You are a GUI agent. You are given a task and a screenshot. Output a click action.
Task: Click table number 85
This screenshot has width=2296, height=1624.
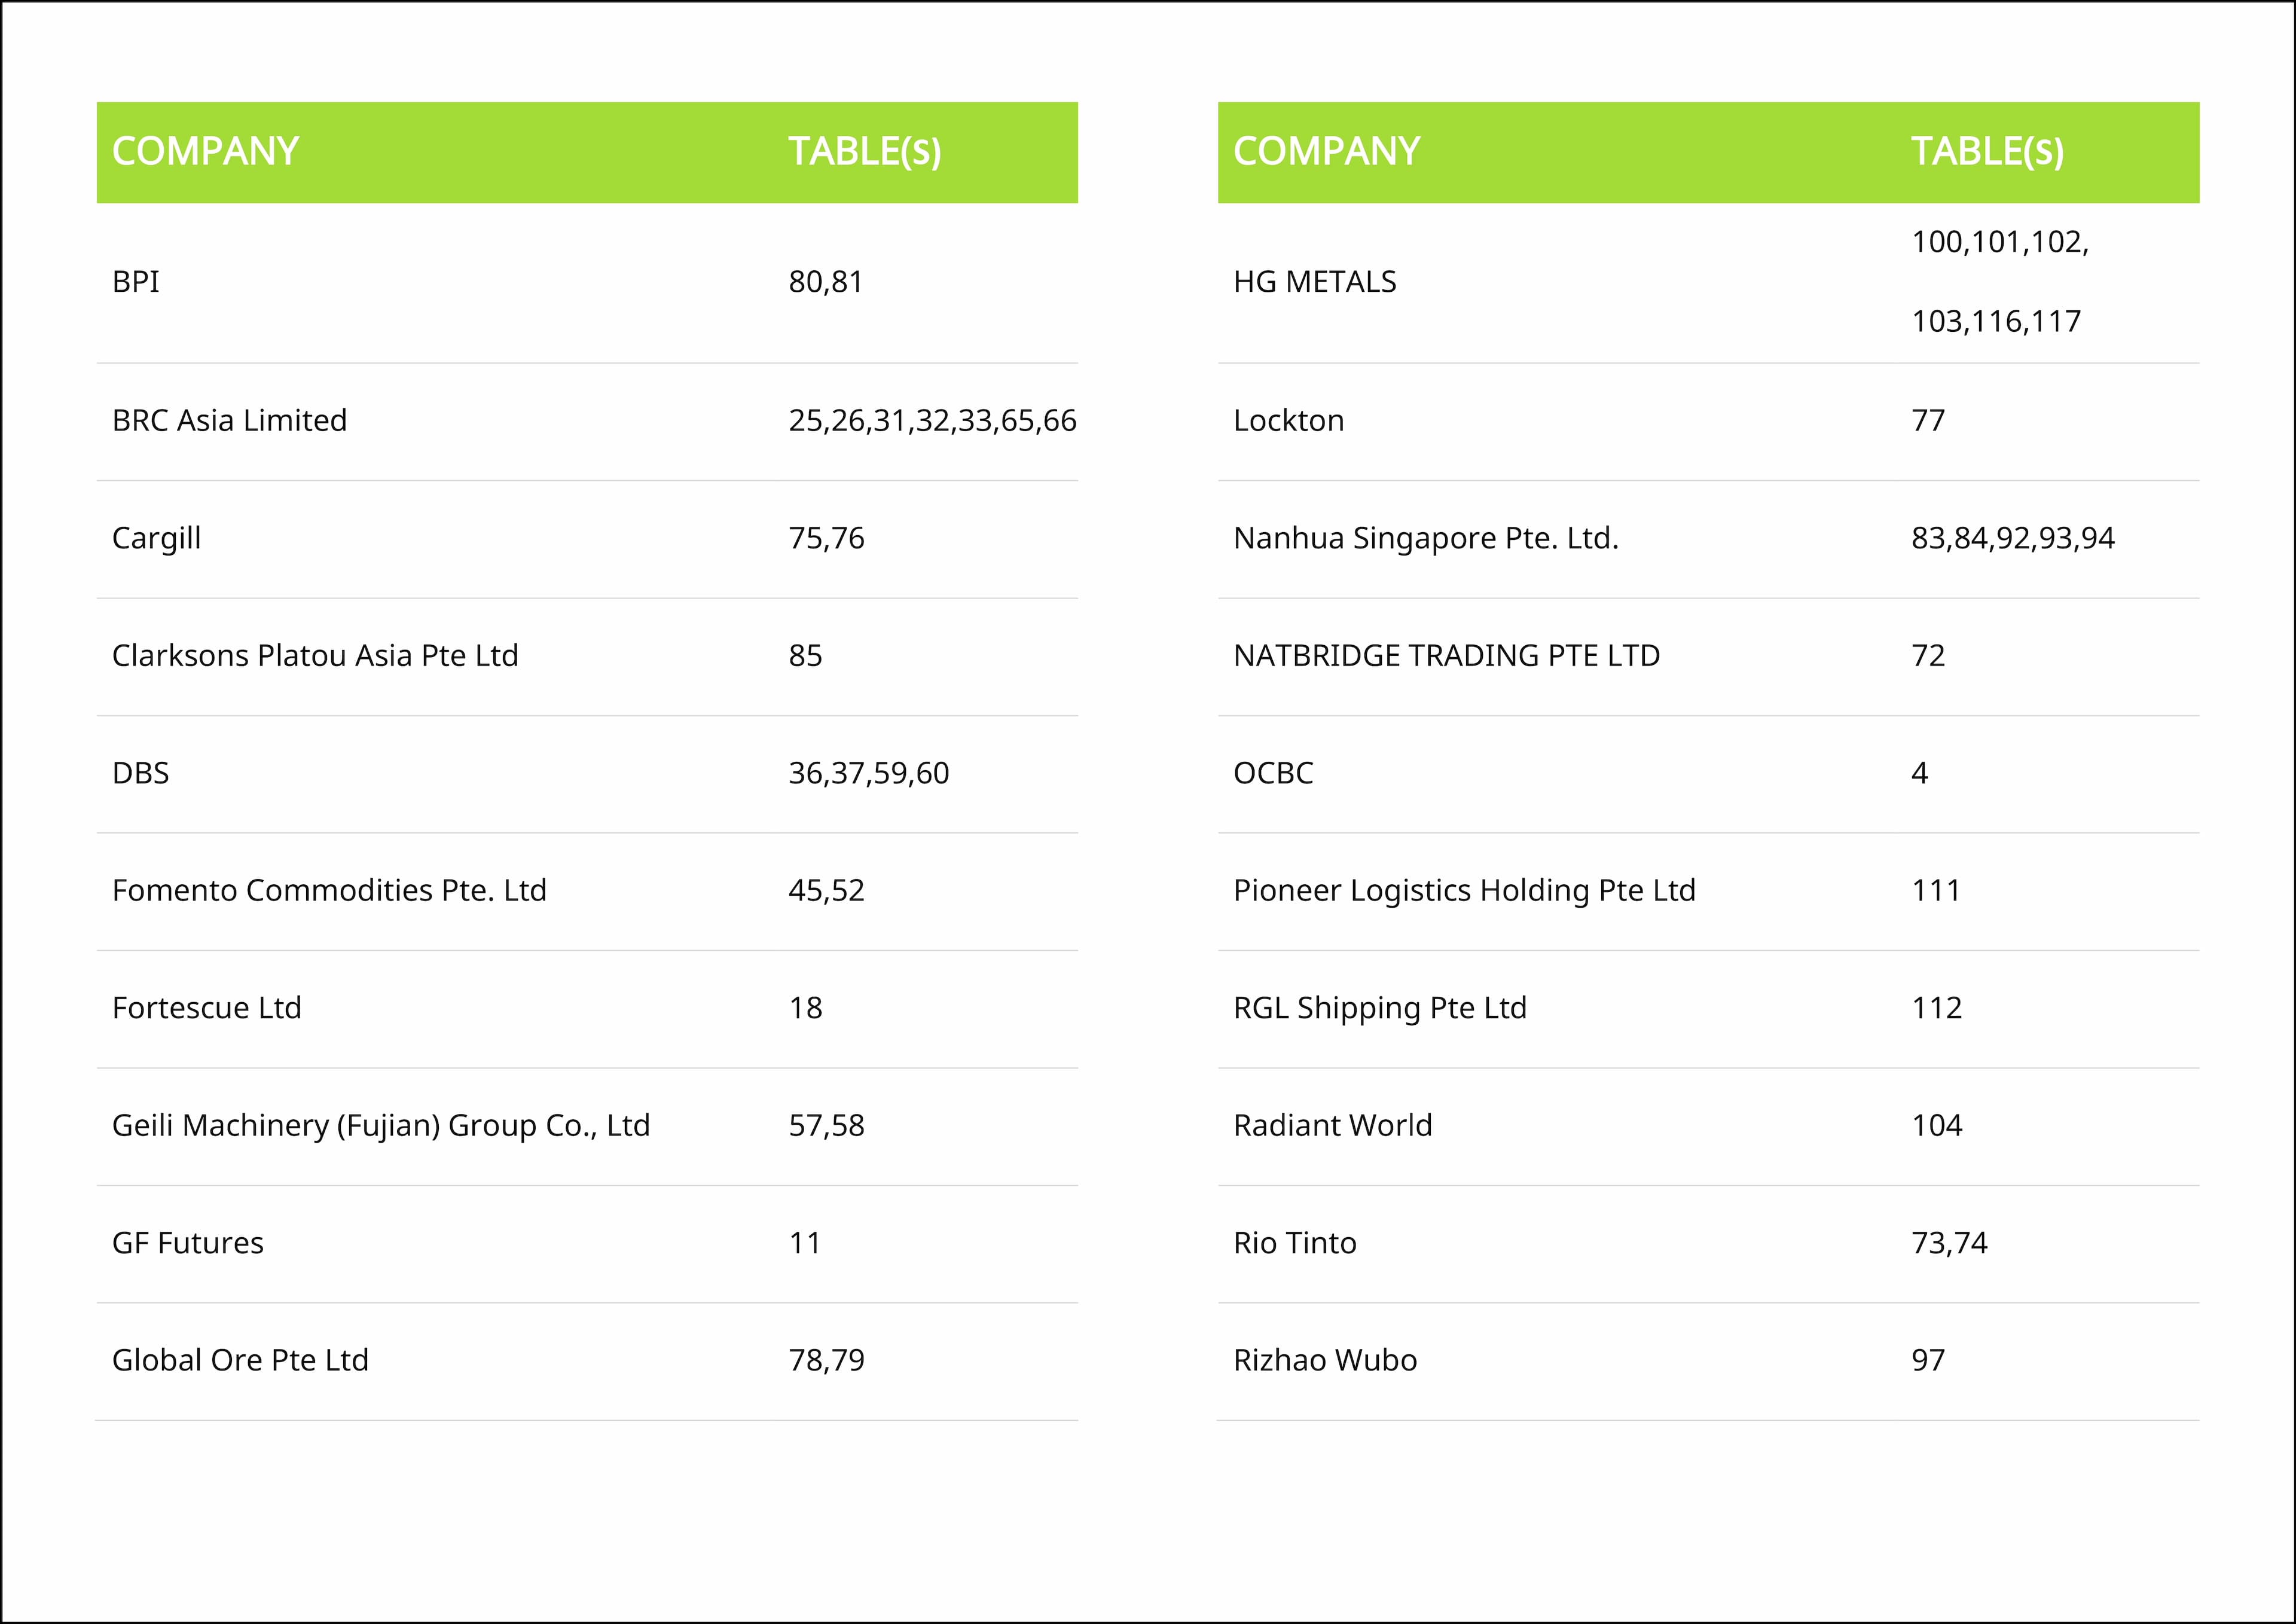coord(805,656)
